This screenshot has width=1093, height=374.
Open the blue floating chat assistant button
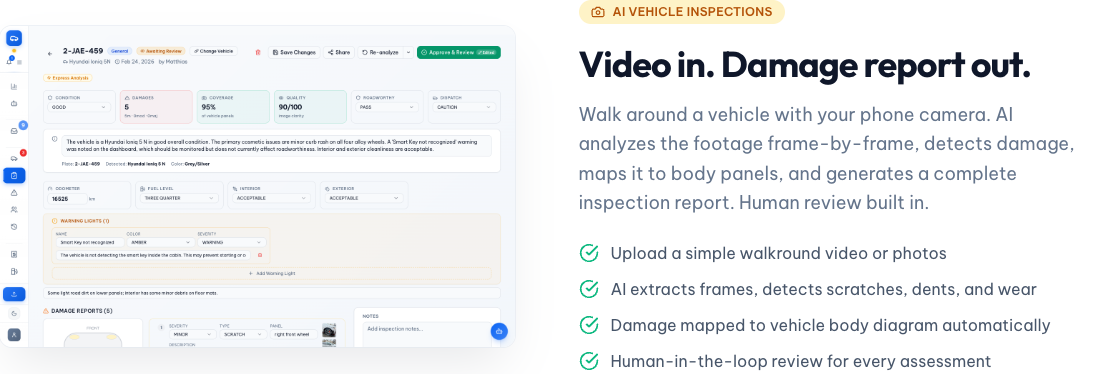(499, 332)
